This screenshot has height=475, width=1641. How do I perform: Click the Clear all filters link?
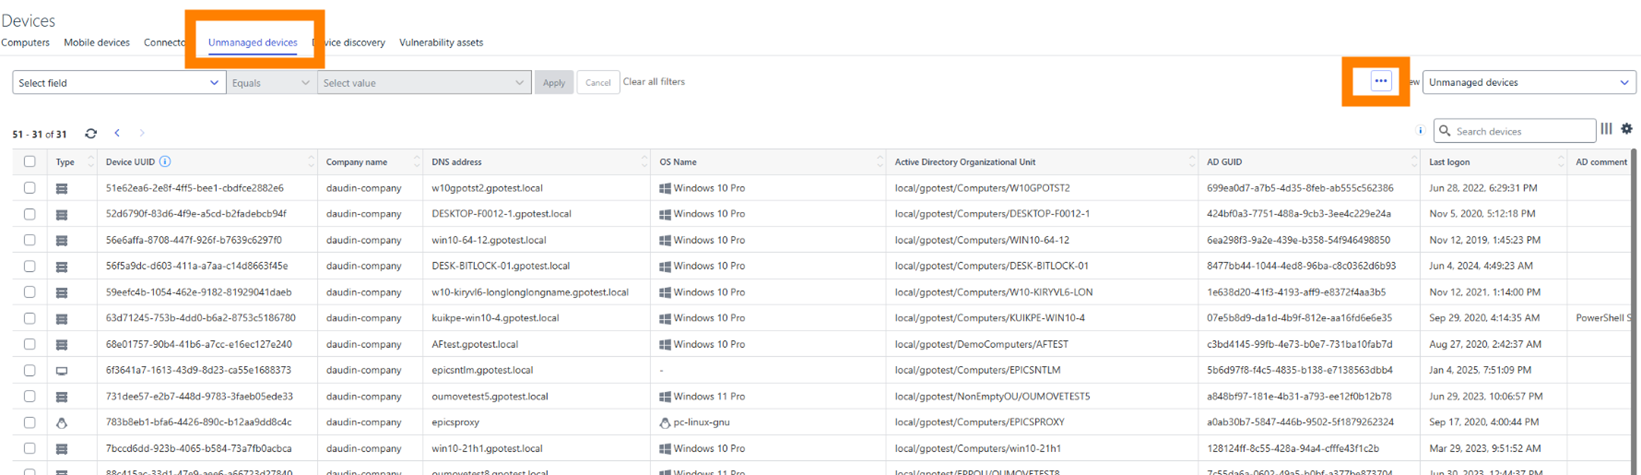coord(654,82)
